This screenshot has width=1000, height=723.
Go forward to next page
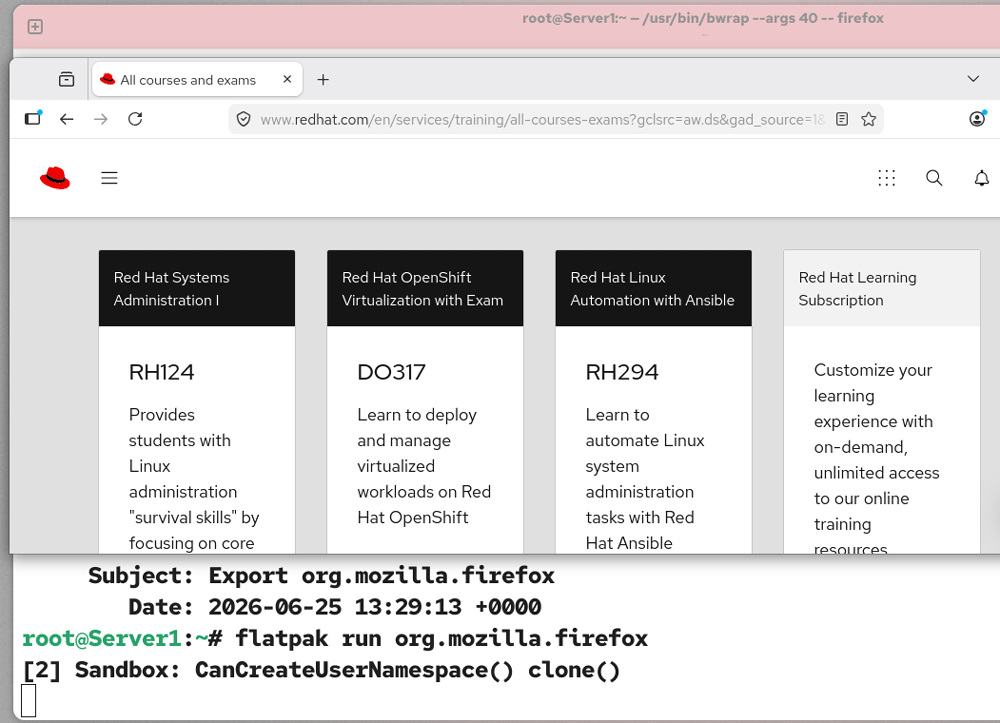point(101,119)
